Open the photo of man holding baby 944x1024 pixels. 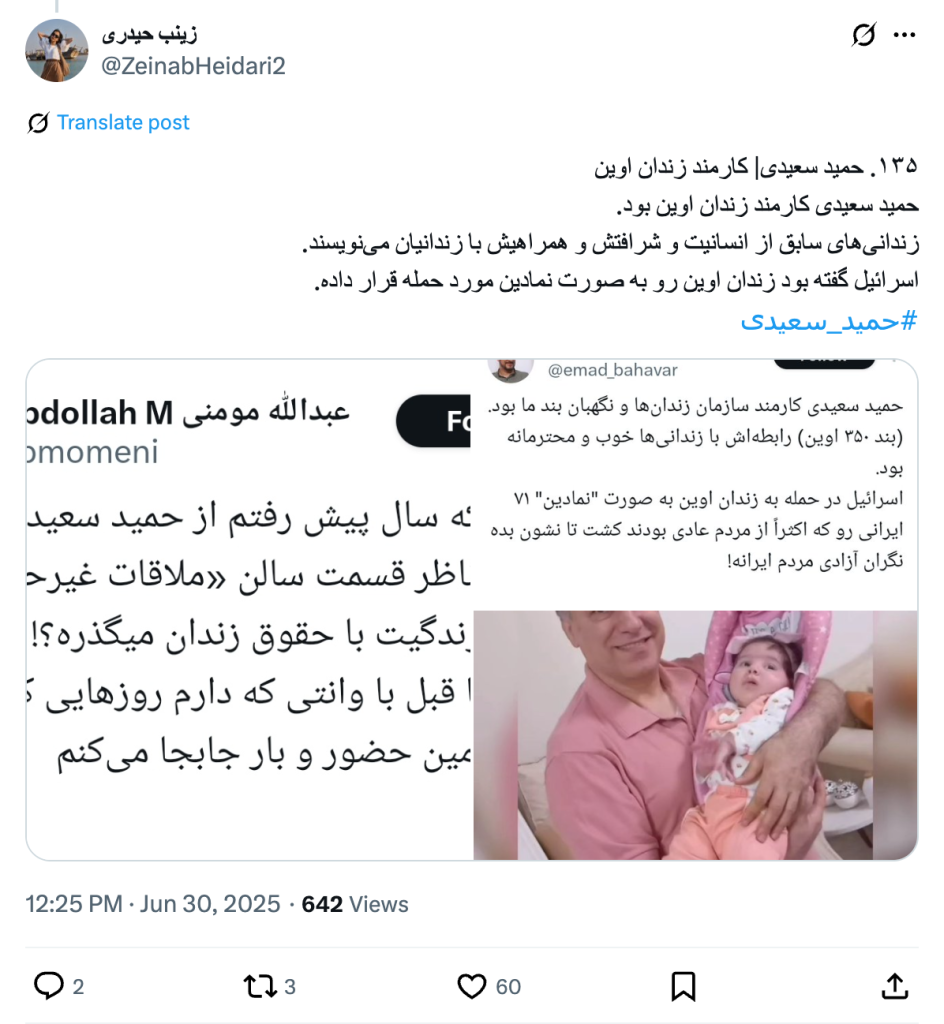click(x=695, y=735)
